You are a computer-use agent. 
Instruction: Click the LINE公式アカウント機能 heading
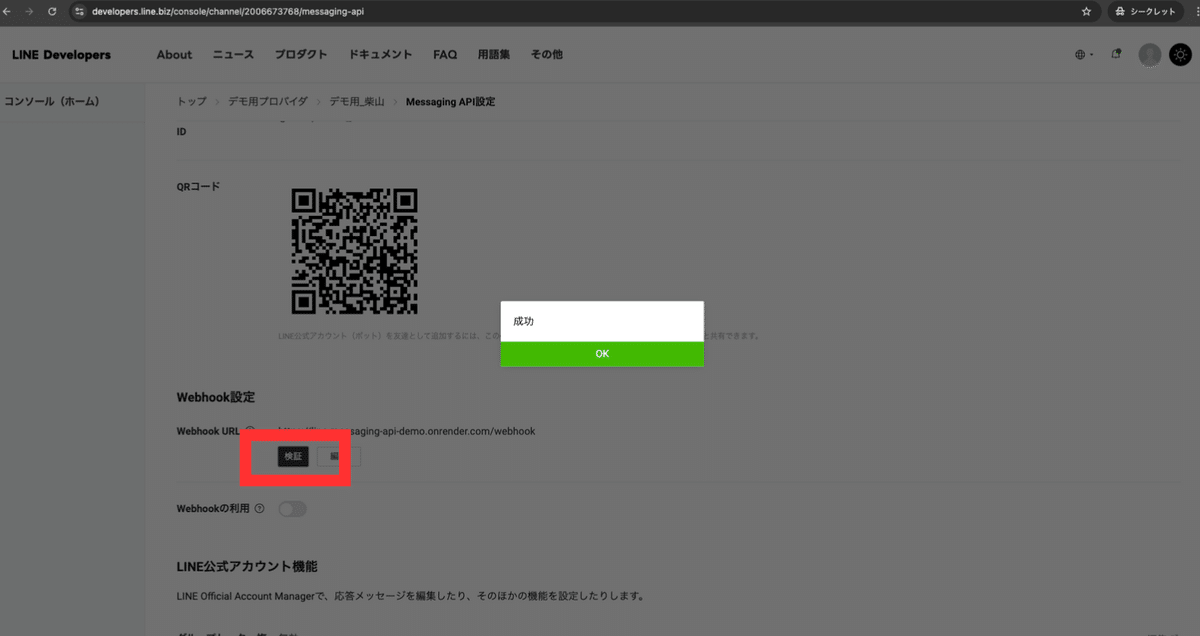click(x=248, y=567)
